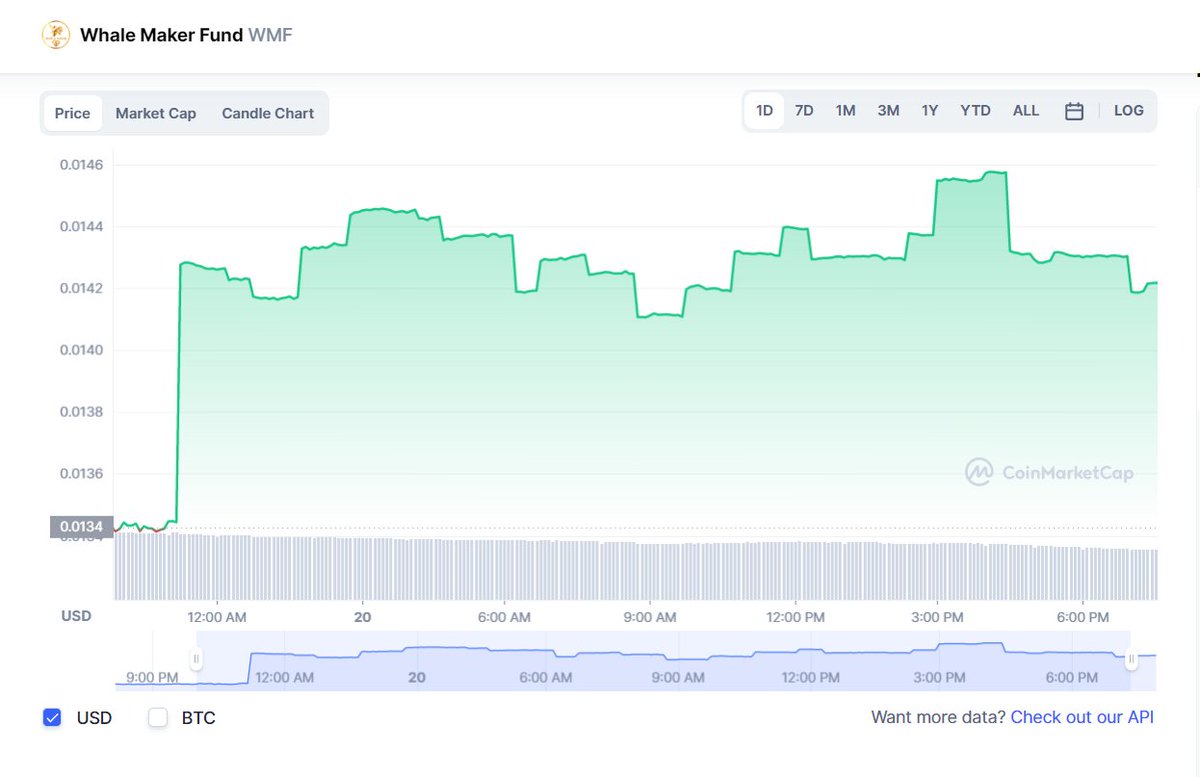The image size is (1200, 777).
Task: Select the 7D timeframe
Action: click(804, 110)
